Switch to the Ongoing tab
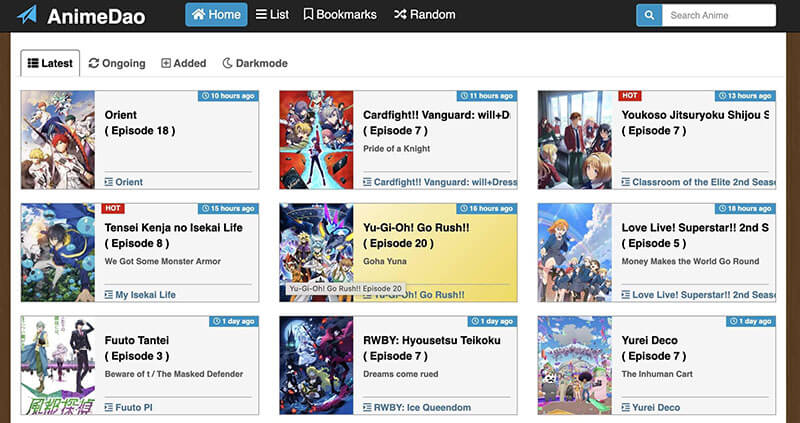 (x=117, y=63)
